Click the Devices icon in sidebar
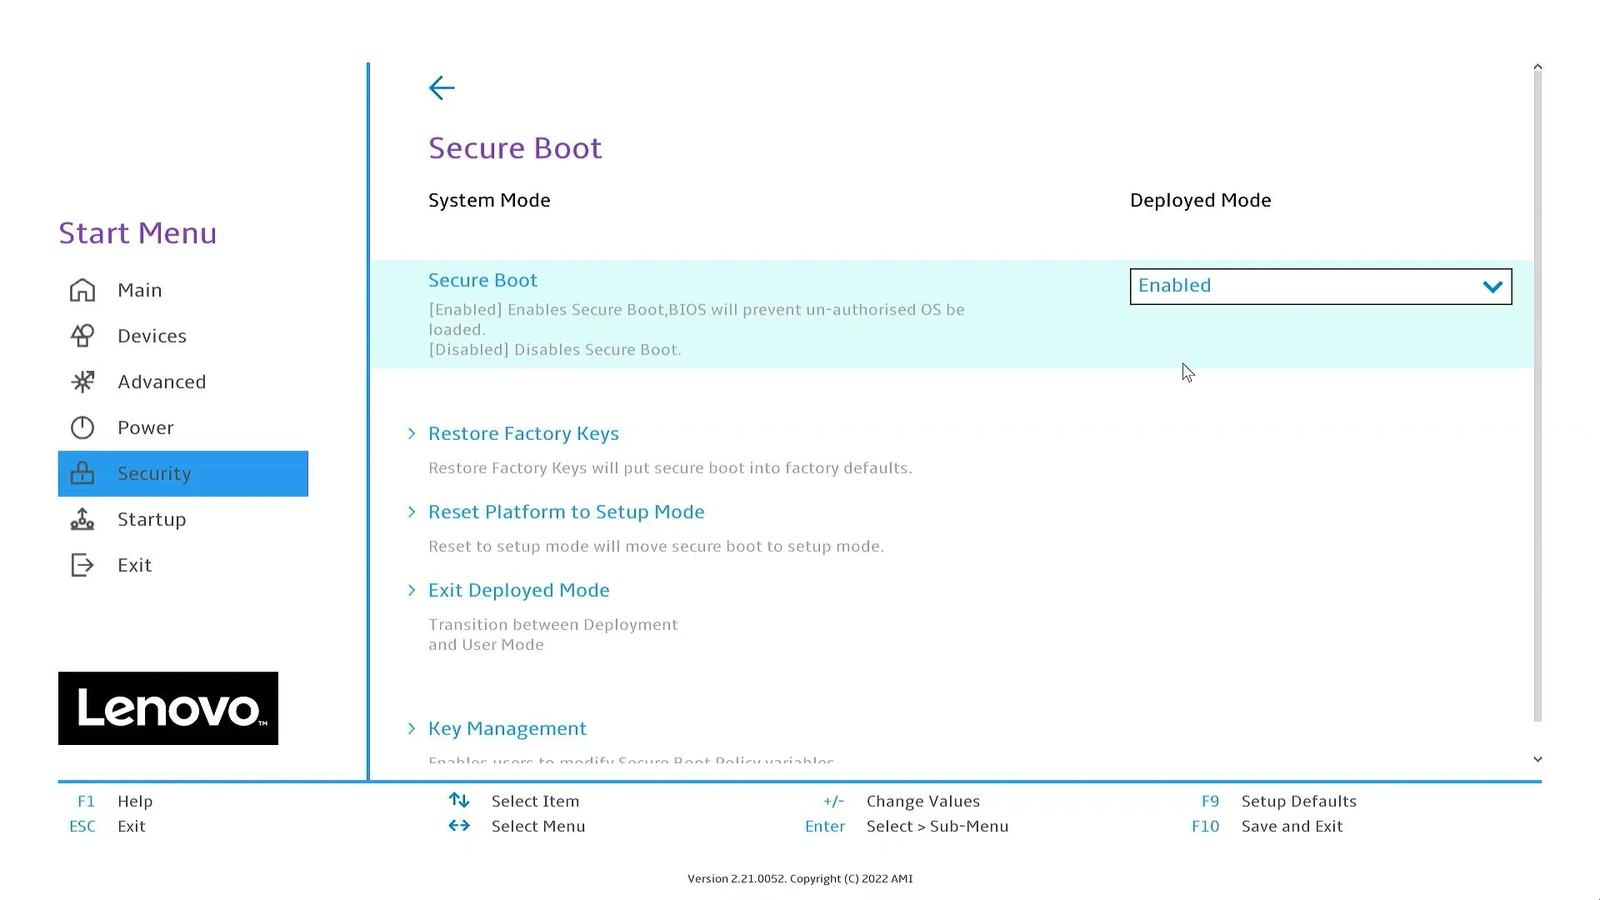Screen dimensions: 1600x900 (82, 336)
